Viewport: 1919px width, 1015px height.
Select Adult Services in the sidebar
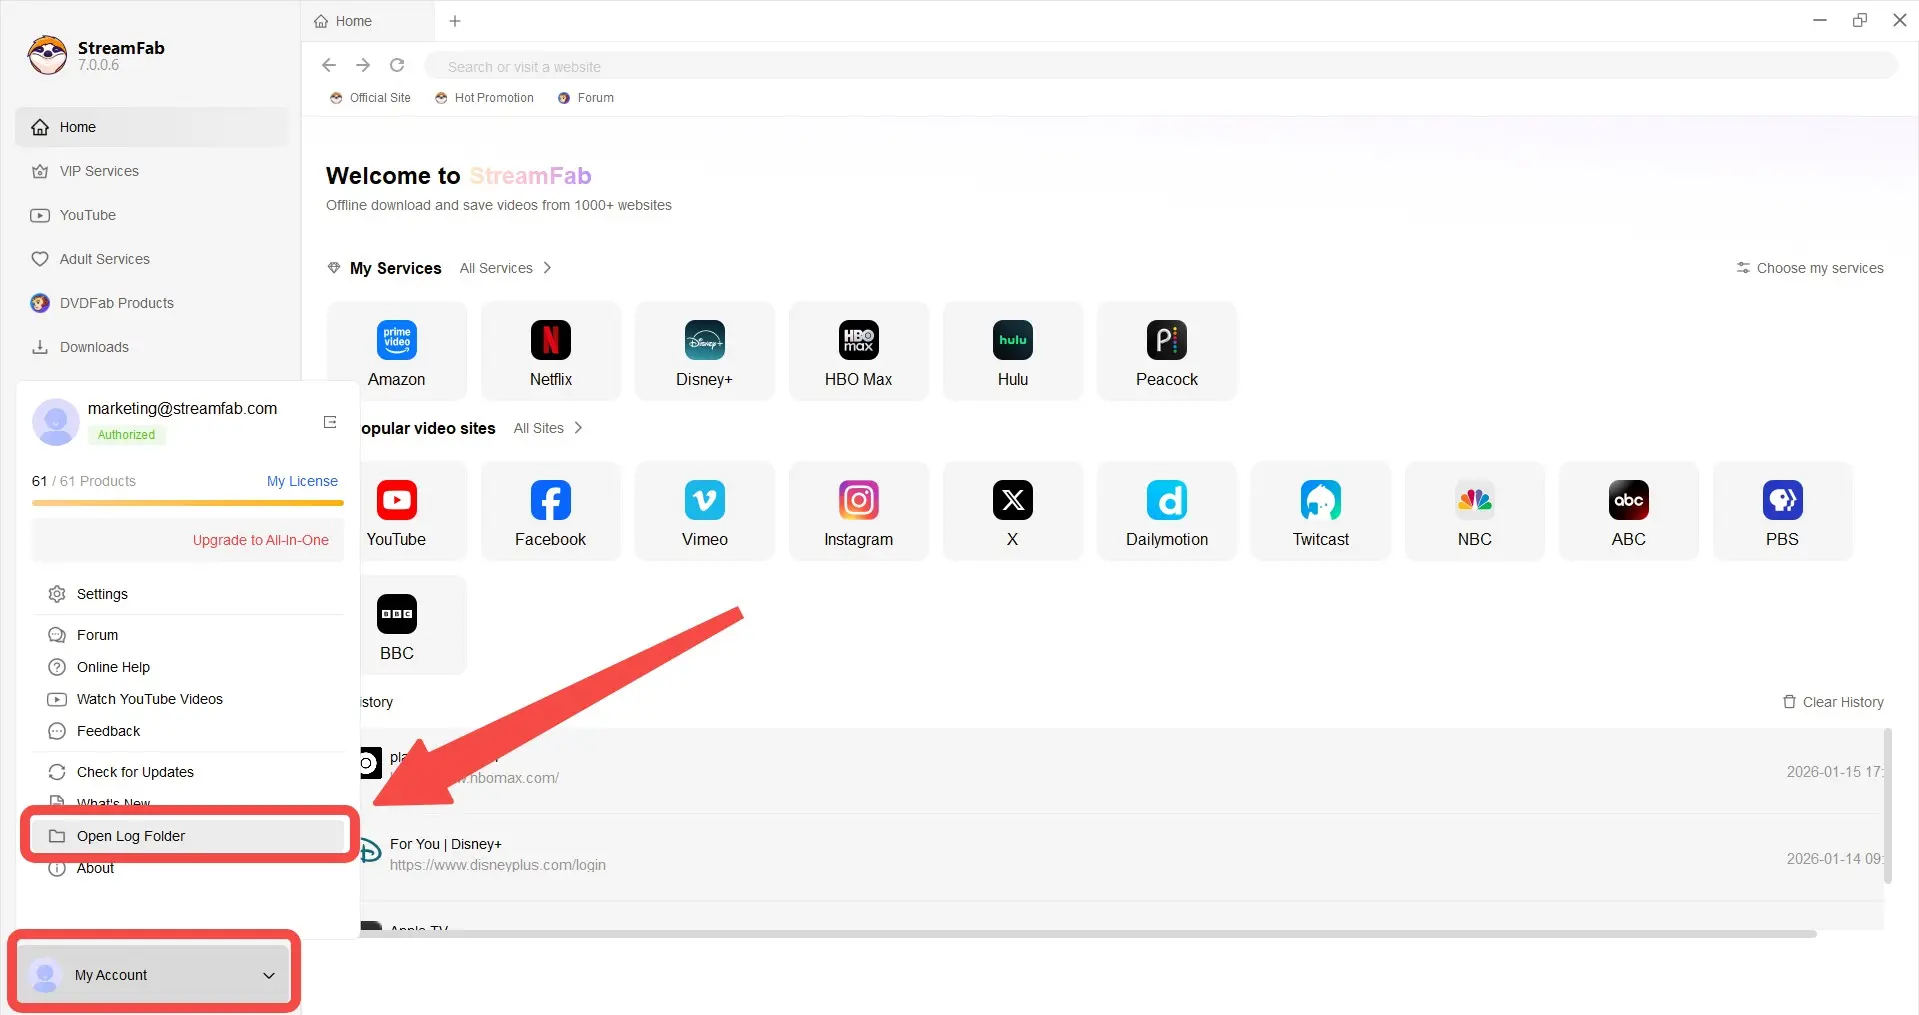tap(152, 259)
